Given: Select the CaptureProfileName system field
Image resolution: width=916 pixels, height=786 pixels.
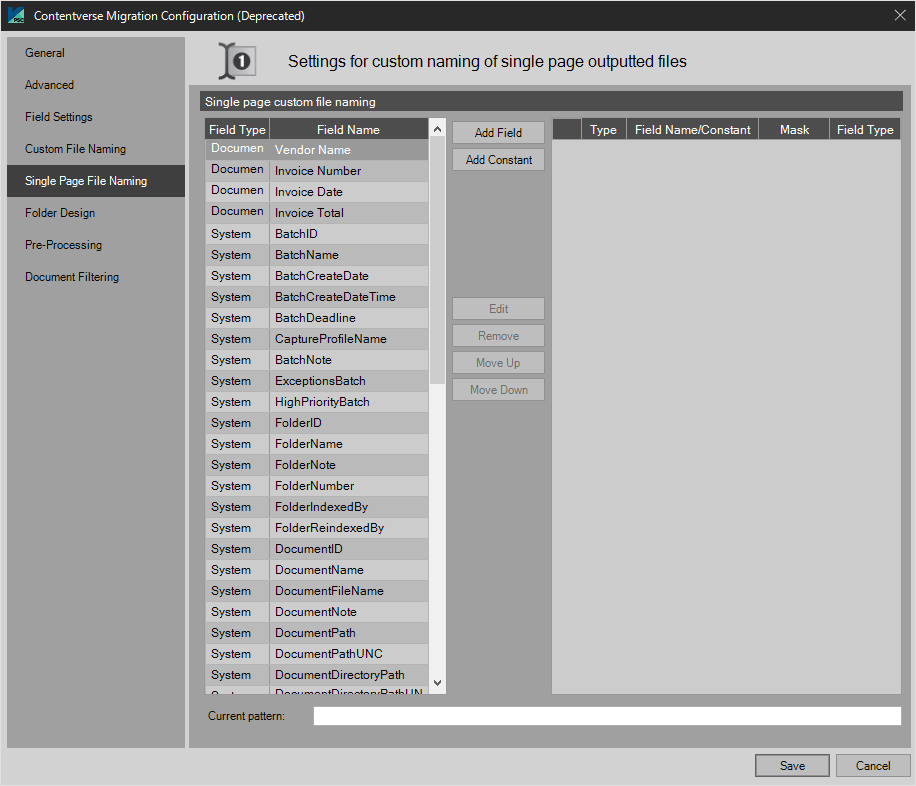Looking at the screenshot, I should point(317,339).
